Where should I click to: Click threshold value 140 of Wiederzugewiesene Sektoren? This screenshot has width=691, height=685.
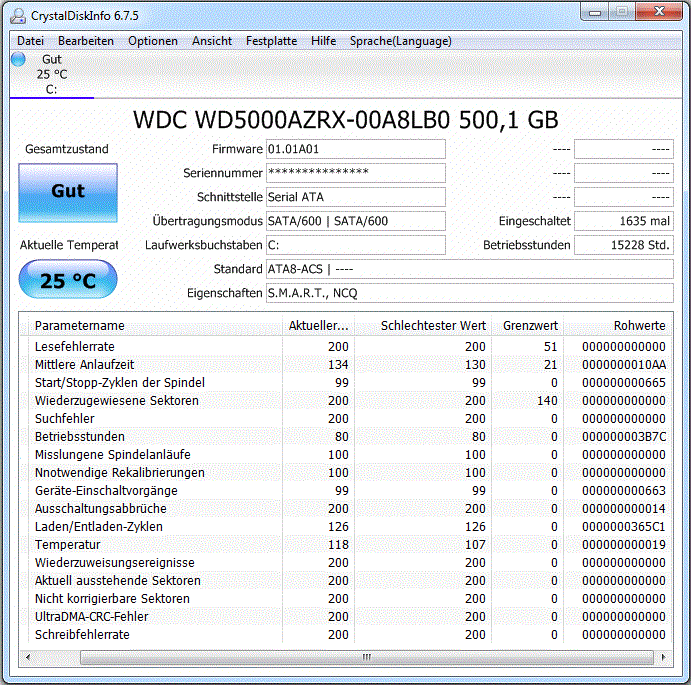point(547,401)
